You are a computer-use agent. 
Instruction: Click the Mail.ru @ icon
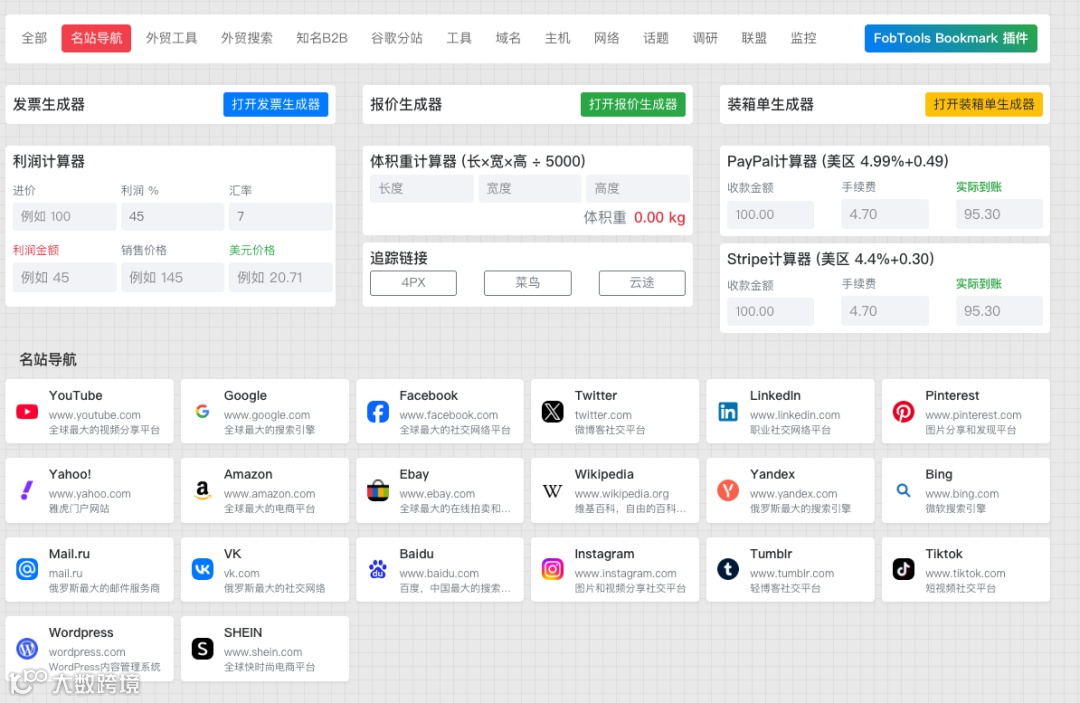pyautogui.click(x=27, y=569)
